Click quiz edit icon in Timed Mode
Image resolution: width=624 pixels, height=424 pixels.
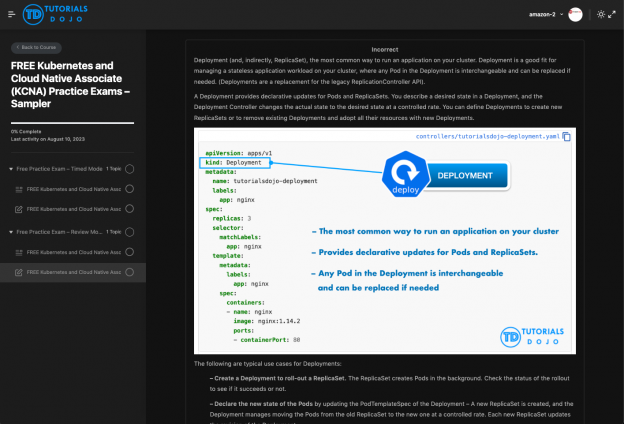click(x=19, y=209)
